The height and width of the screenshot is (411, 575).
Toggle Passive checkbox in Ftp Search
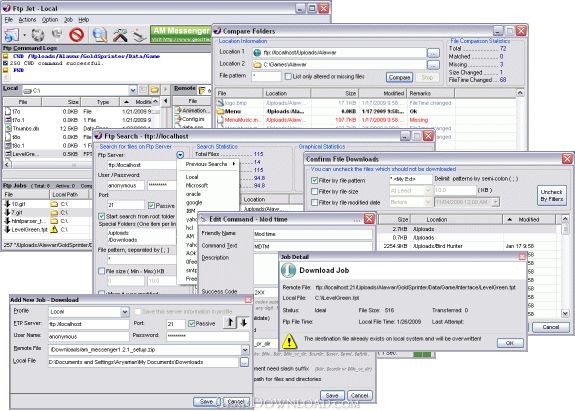tap(151, 205)
